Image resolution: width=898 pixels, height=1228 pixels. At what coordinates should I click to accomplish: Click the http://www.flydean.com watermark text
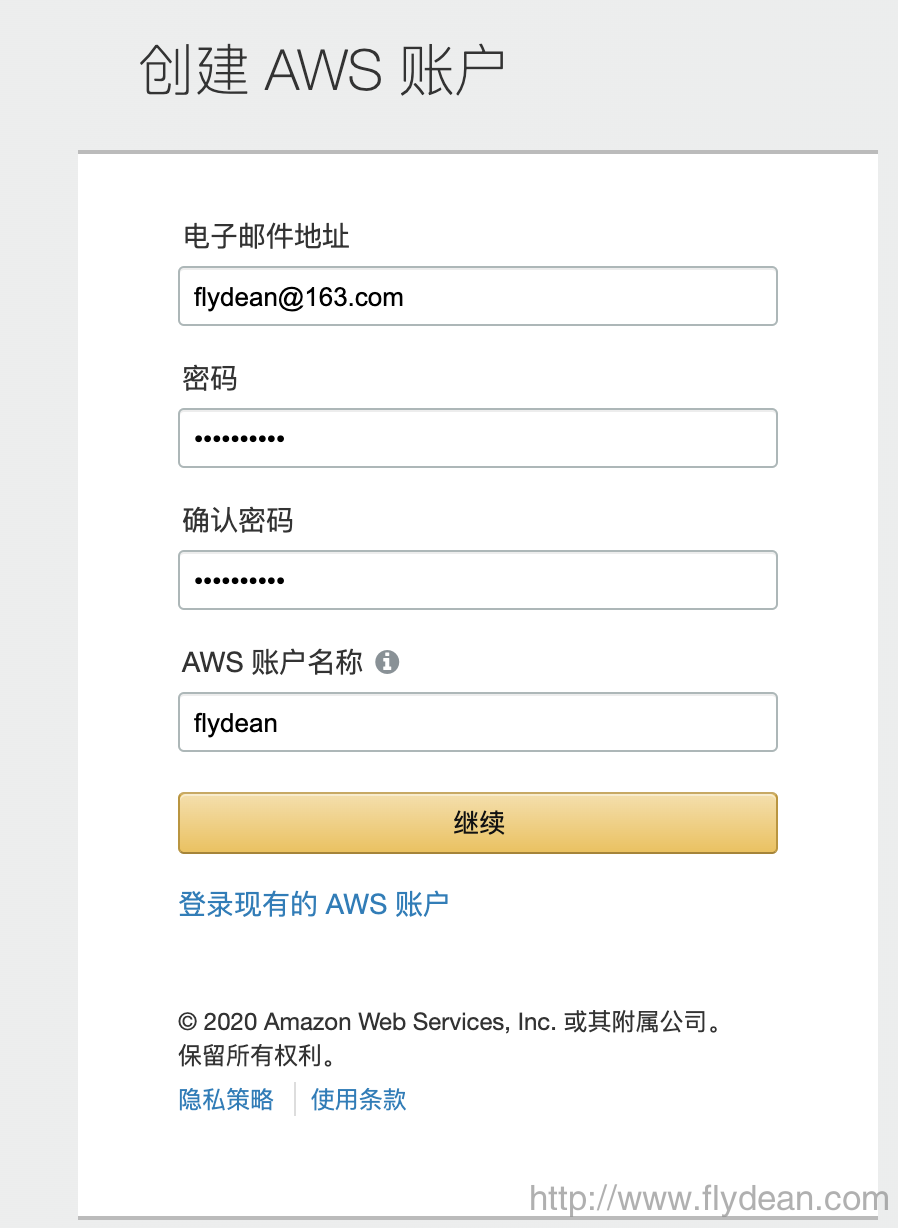pyautogui.click(x=708, y=1199)
